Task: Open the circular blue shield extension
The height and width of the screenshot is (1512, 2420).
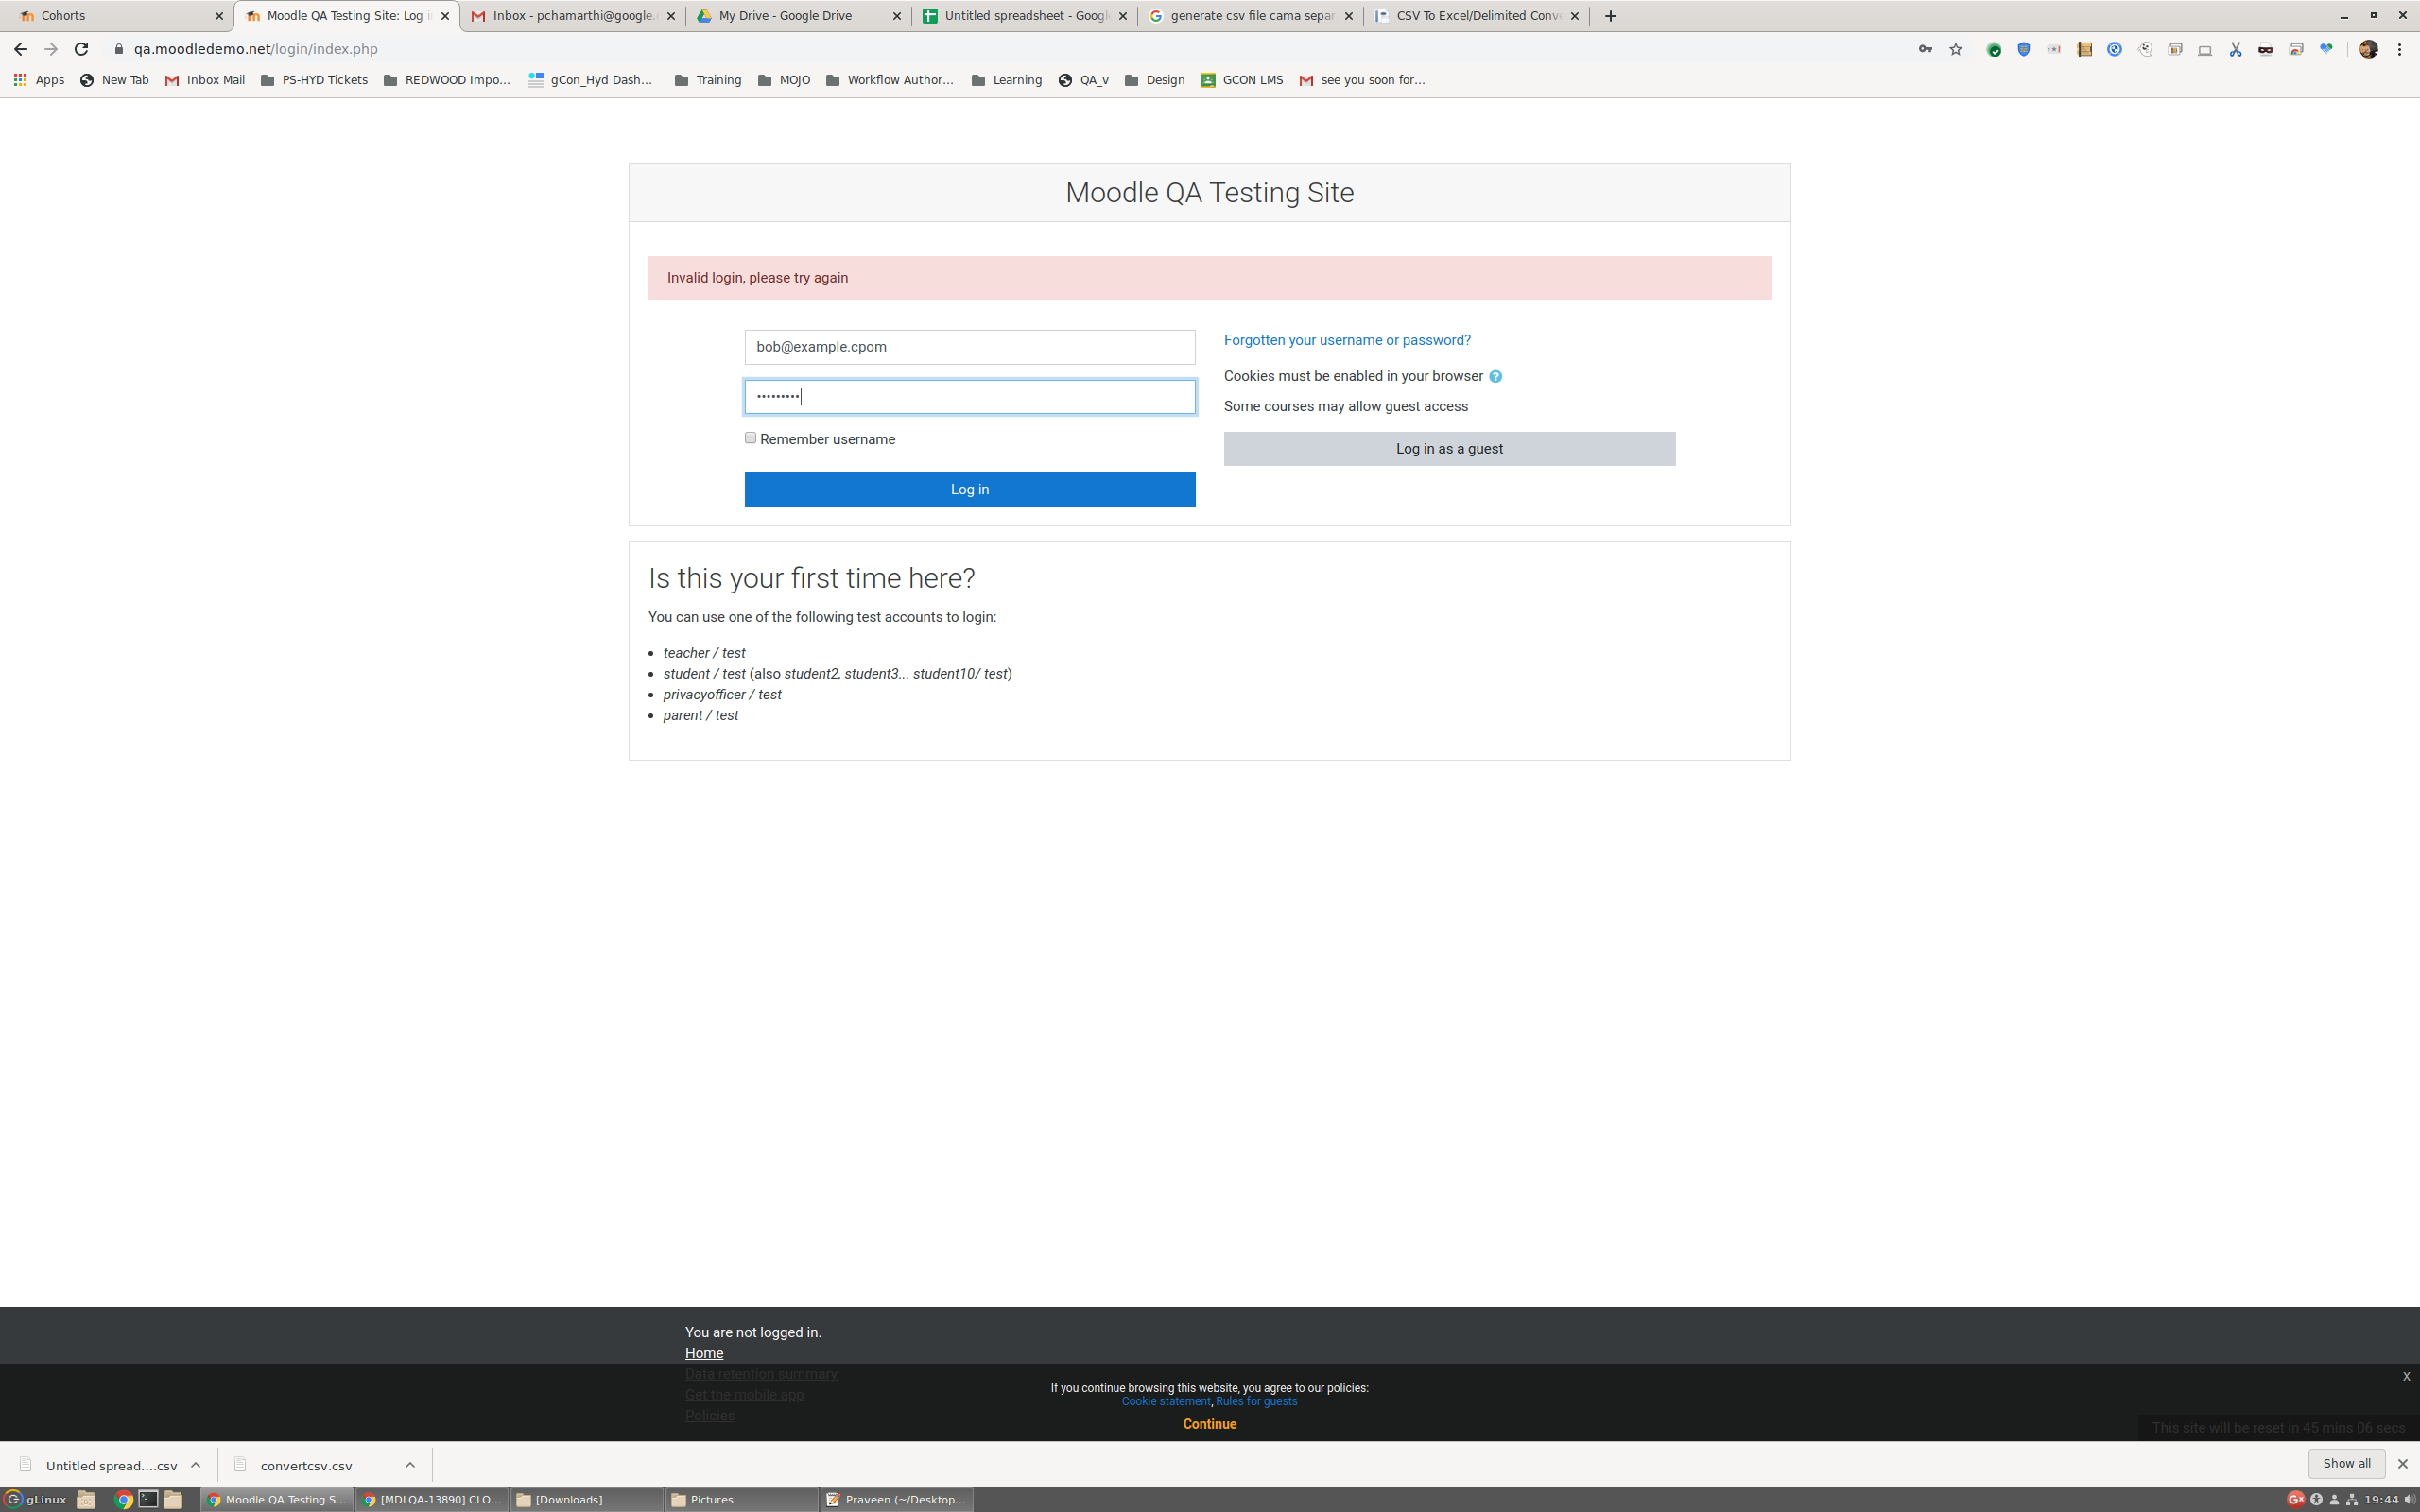Action: 2114,49
